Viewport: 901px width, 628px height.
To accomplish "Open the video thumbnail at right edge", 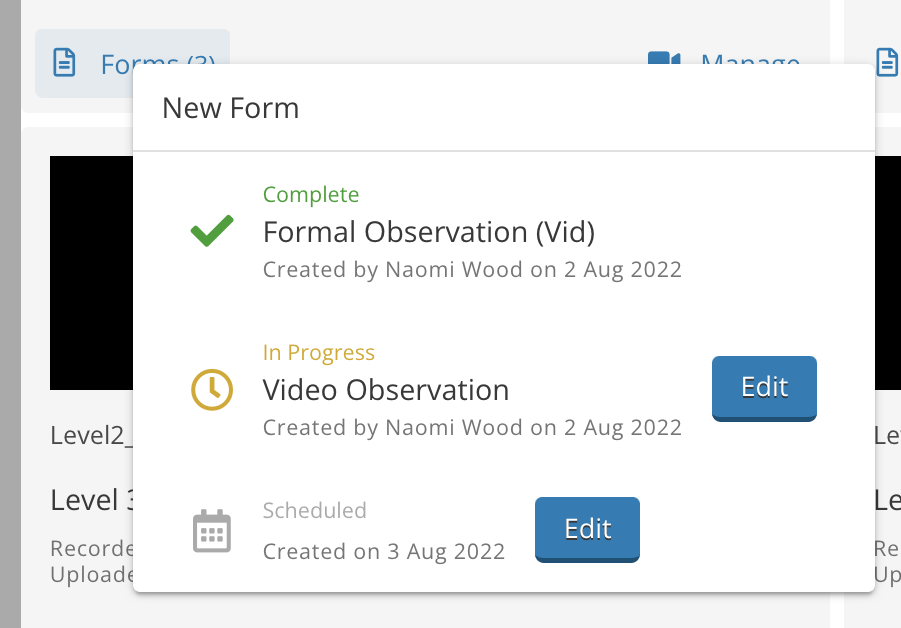I will pyautogui.click(x=888, y=273).
